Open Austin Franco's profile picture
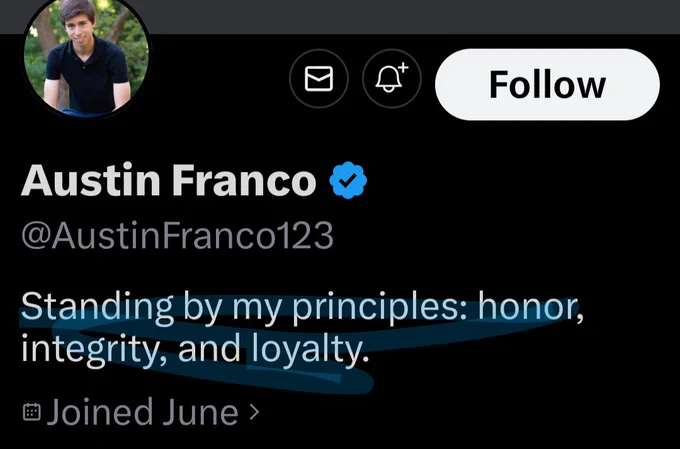Screen dimensions: 680x449 coord(86,57)
